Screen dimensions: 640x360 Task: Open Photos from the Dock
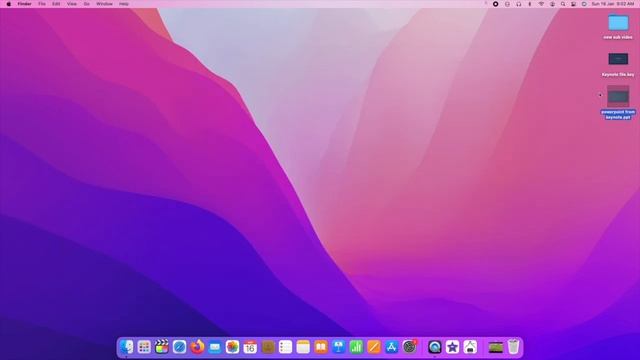(232, 347)
